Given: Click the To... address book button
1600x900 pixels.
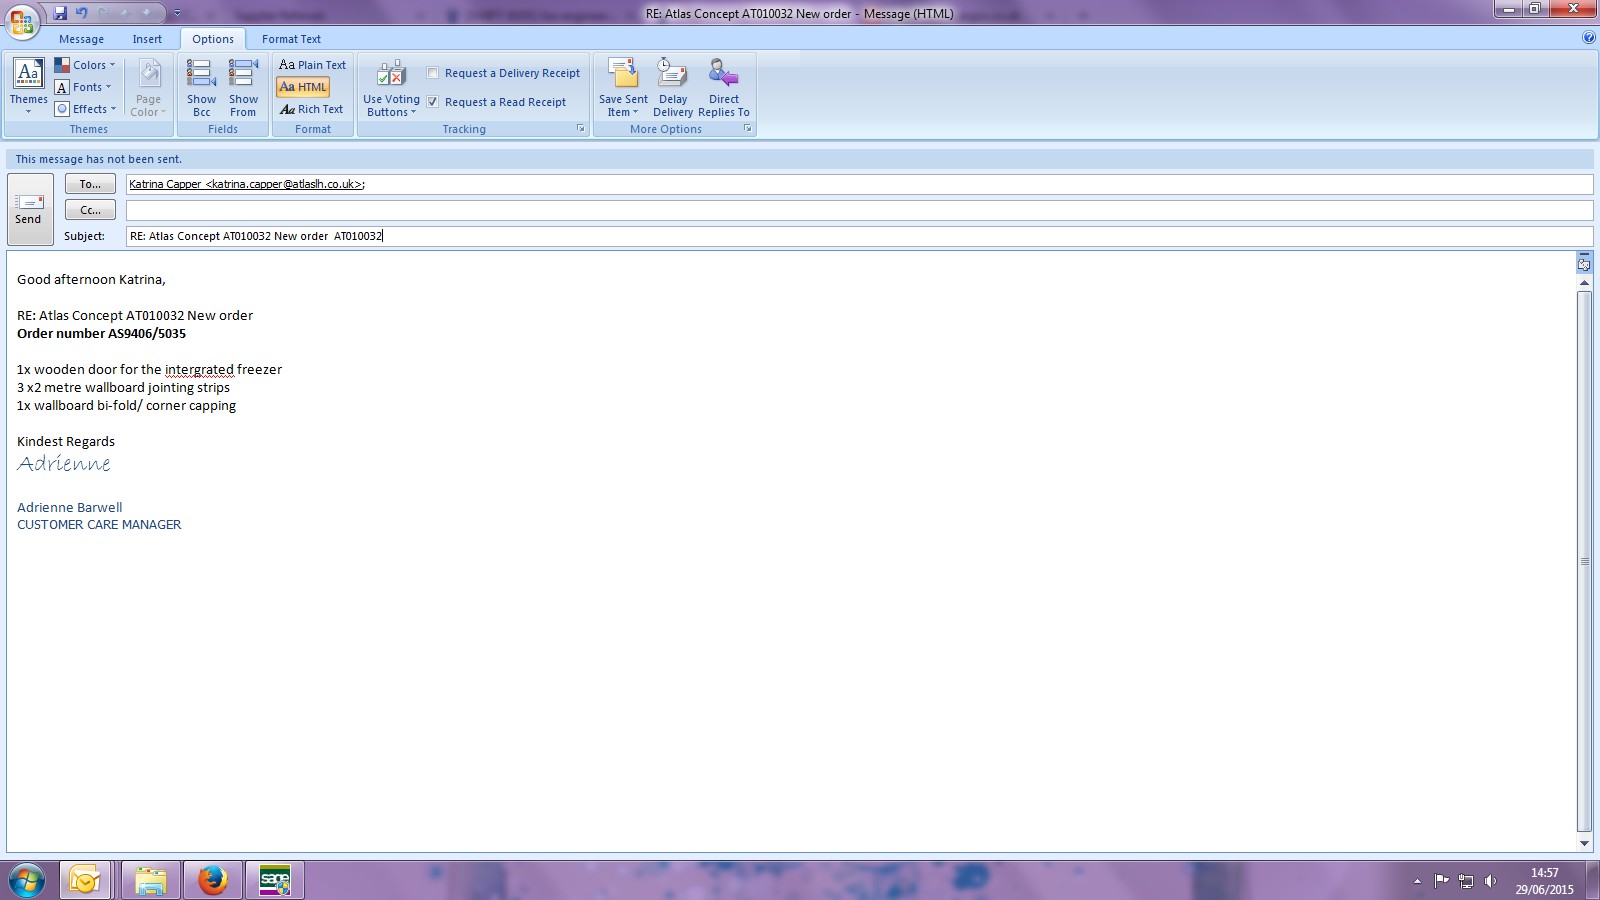Looking at the screenshot, I should pyautogui.click(x=90, y=184).
